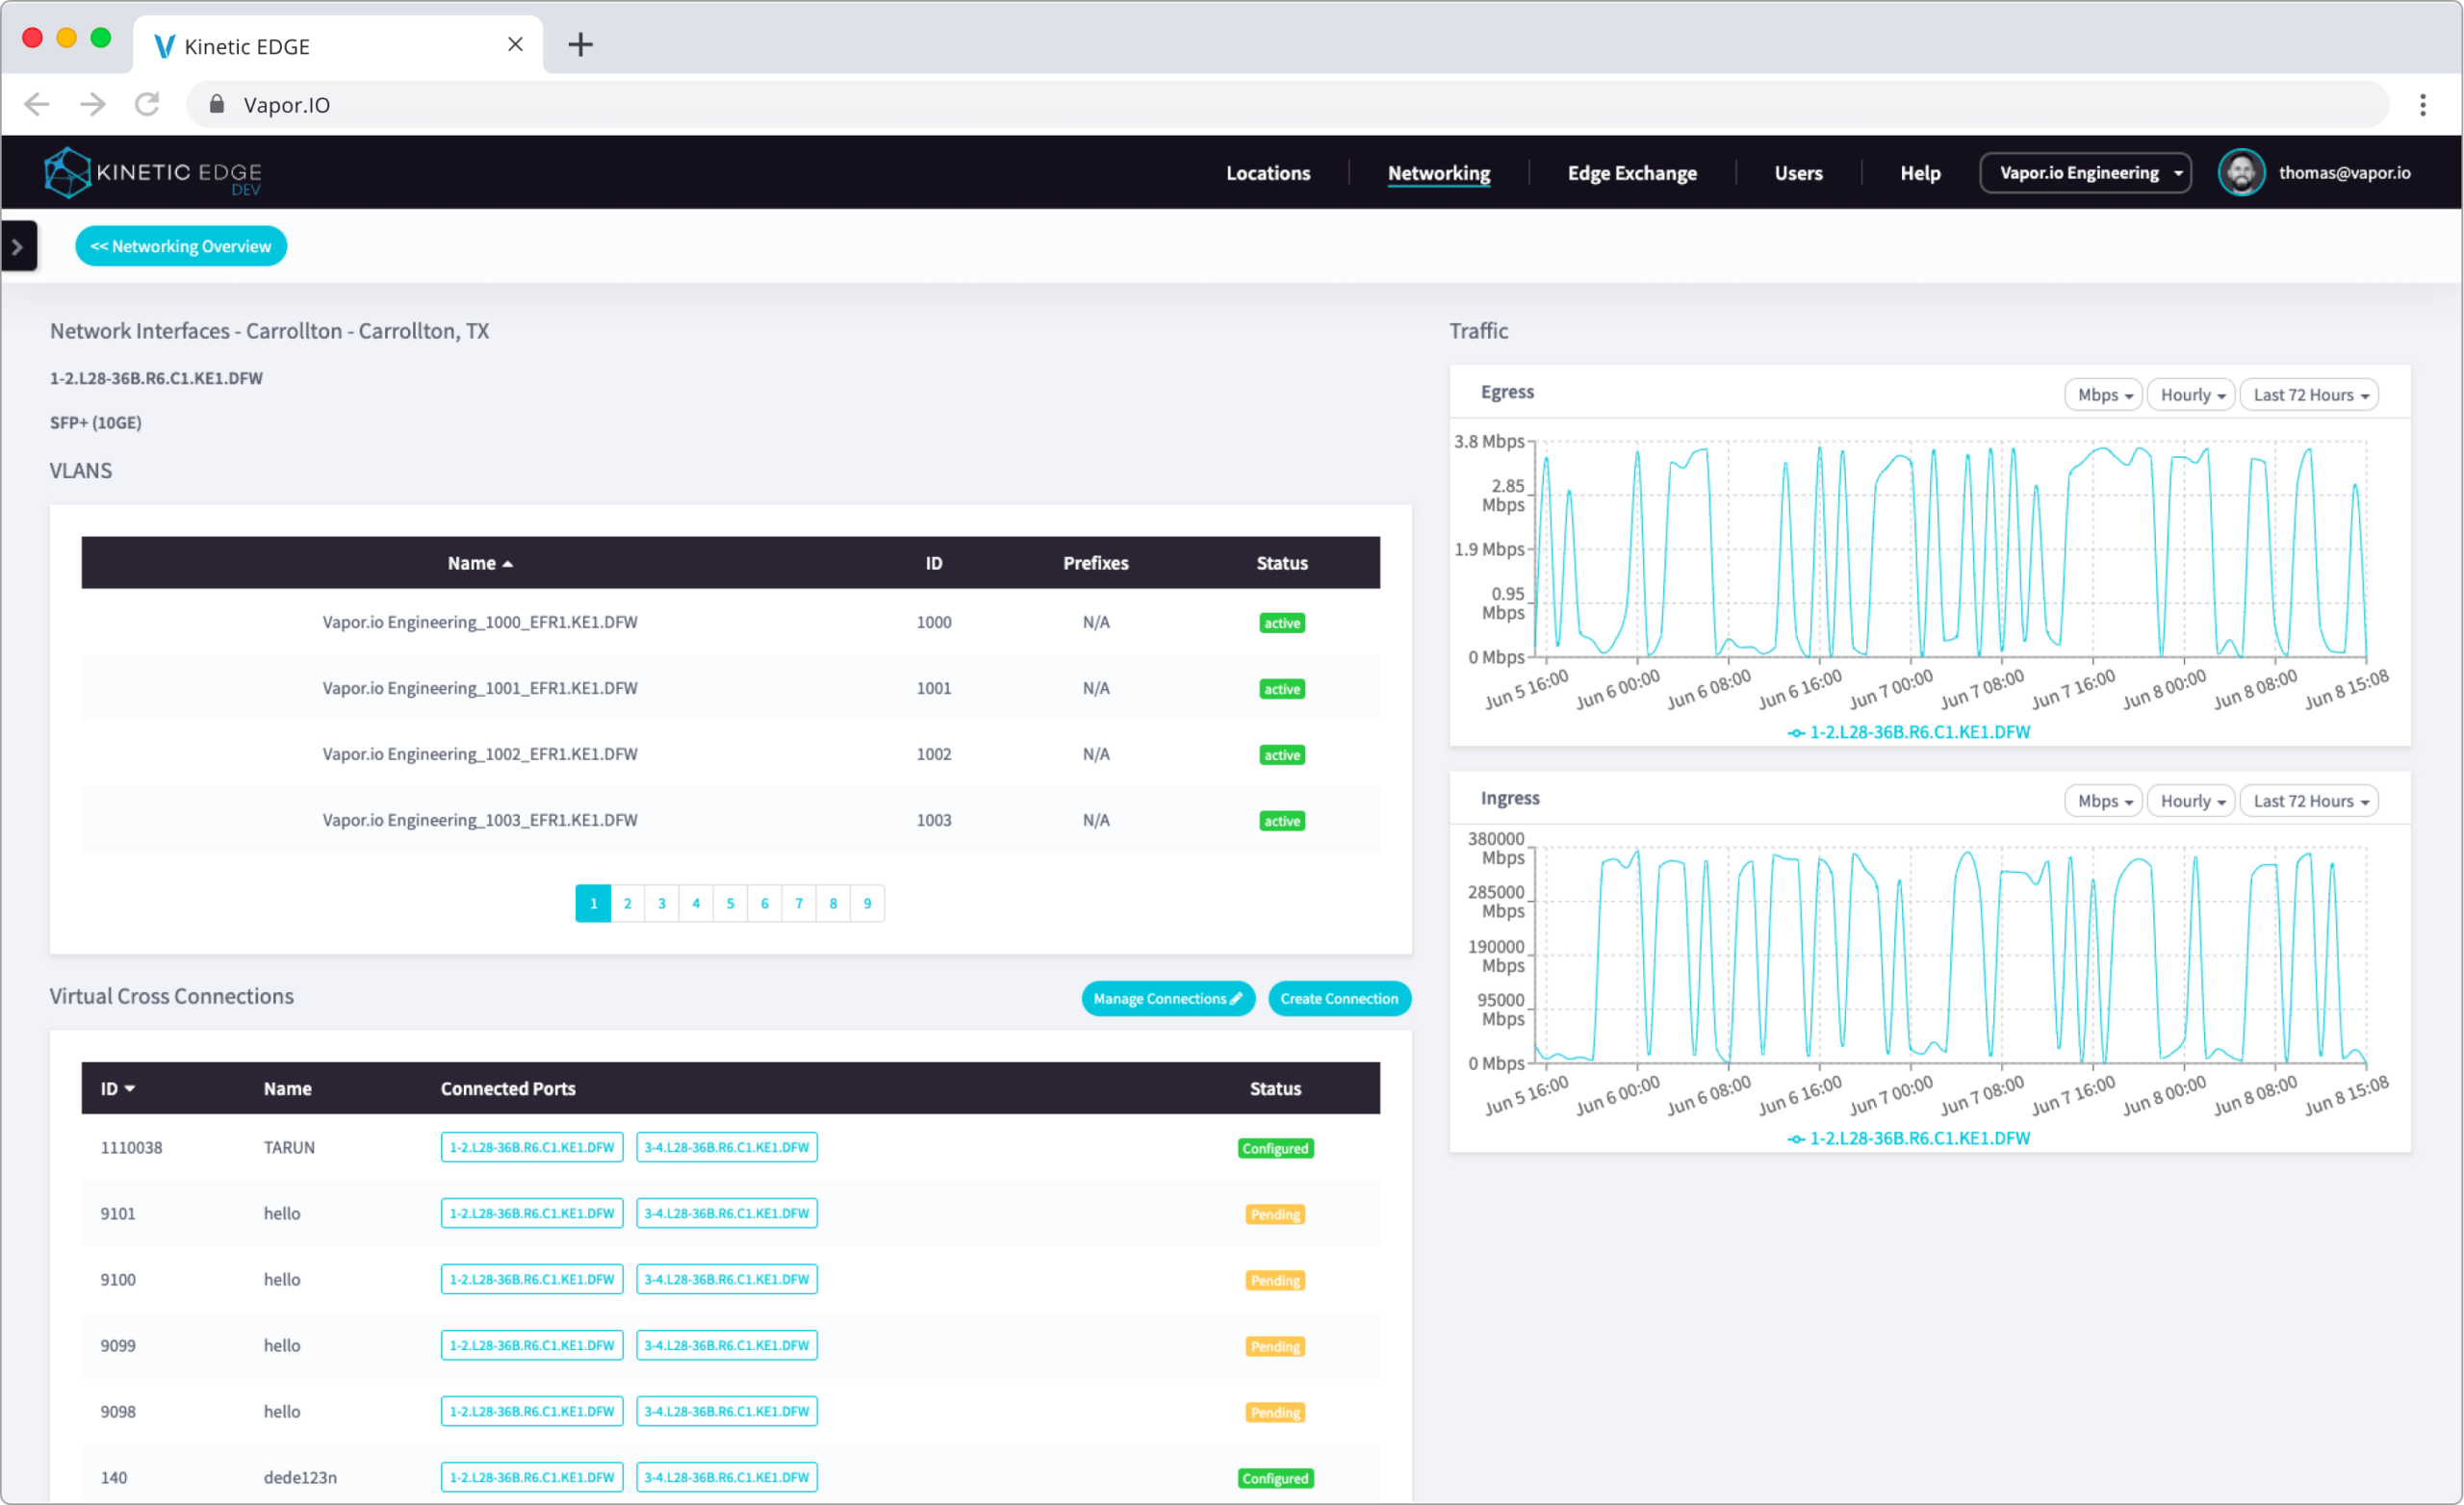Click TARUN row port 3-4.L28-36B.R6.C1.KE1.DFW
The width and height of the screenshot is (2464, 1505).
coord(727,1148)
